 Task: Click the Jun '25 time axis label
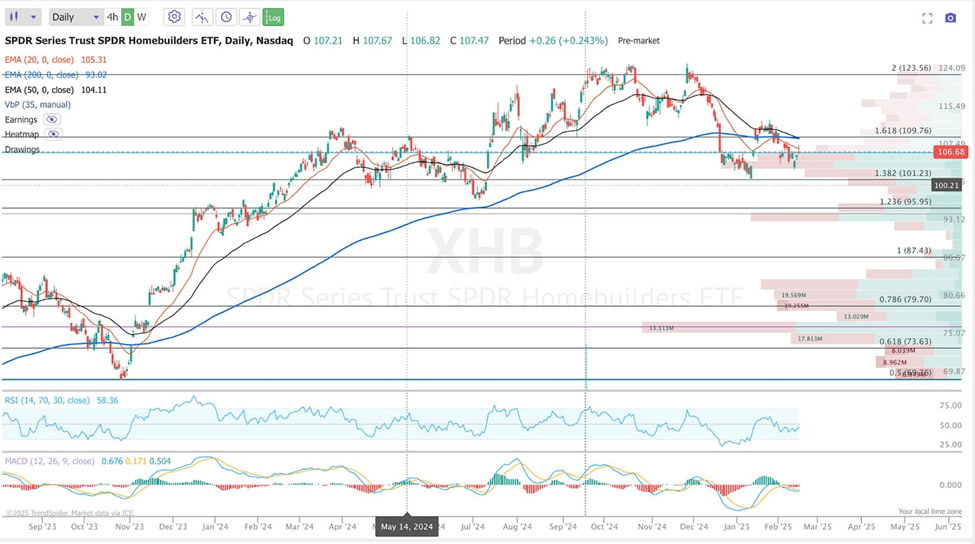pyautogui.click(x=948, y=527)
